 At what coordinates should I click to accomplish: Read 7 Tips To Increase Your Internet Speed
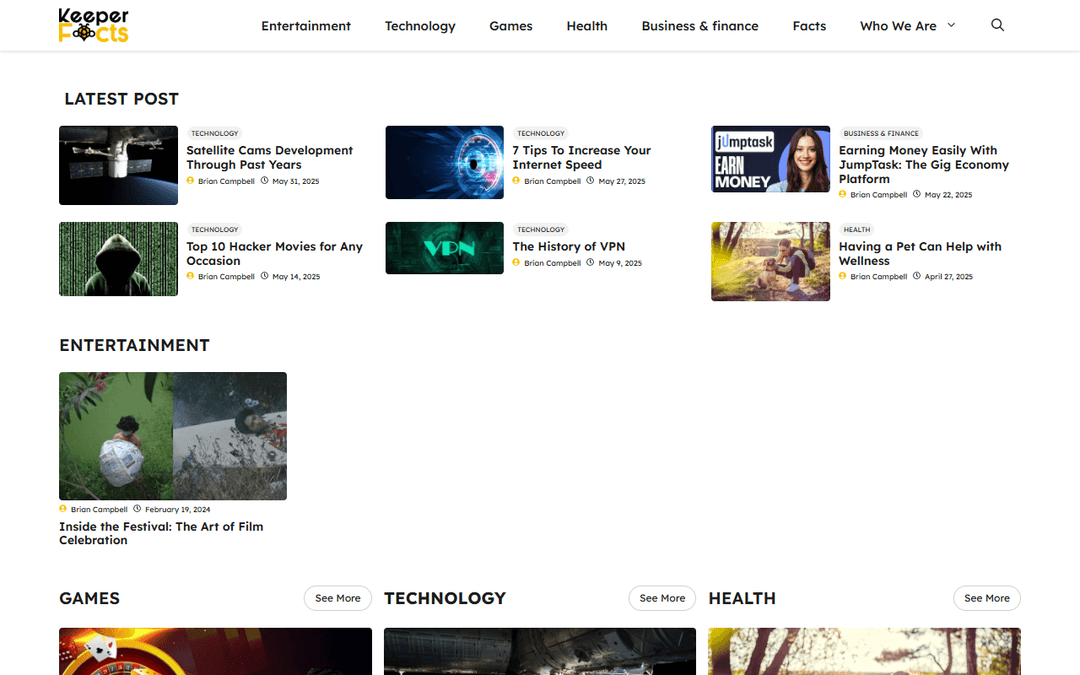(581, 158)
